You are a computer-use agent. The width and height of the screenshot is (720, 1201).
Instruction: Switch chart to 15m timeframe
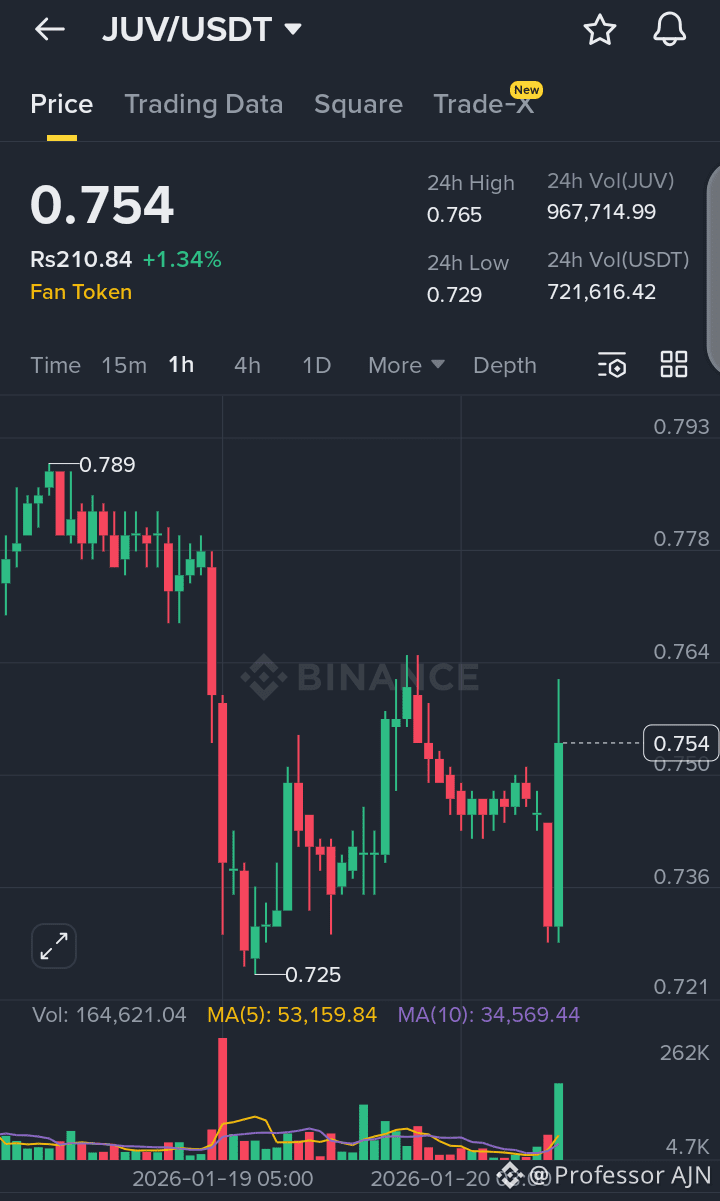[124, 365]
